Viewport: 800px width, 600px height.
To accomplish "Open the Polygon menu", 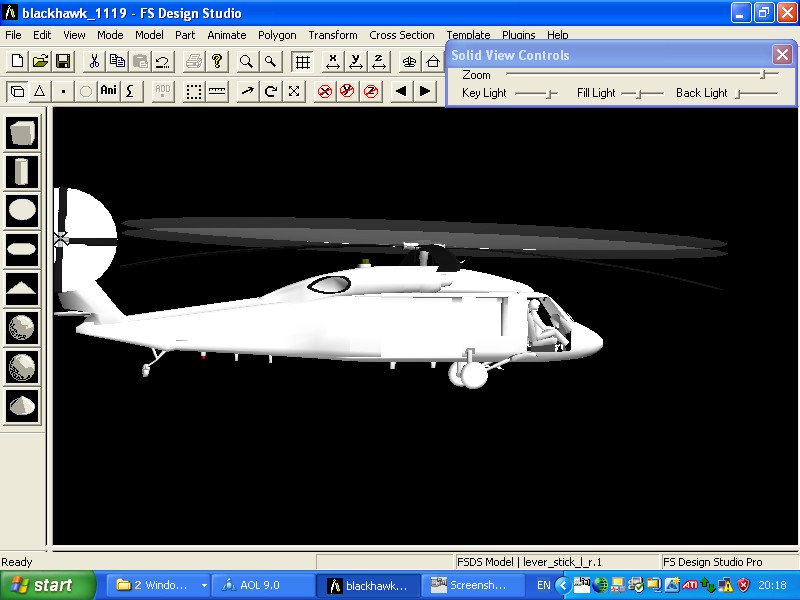I will coord(277,35).
